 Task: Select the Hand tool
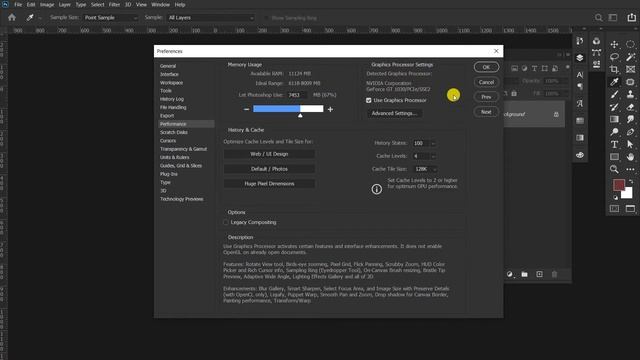point(630,157)
